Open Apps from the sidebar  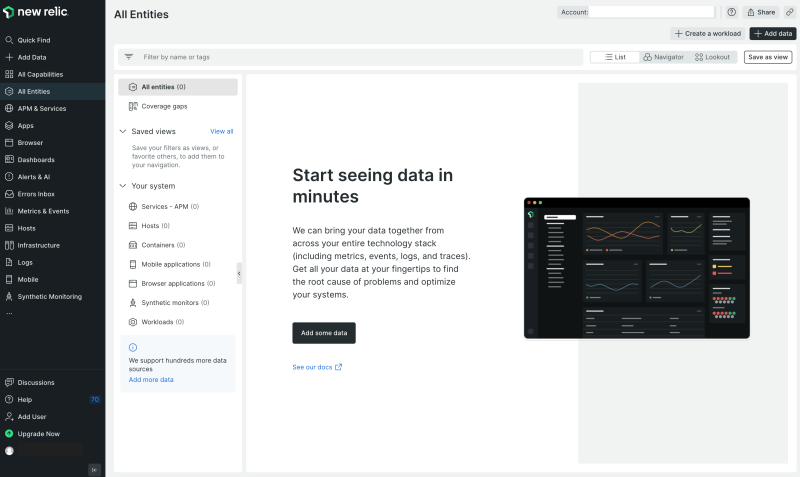pyautogui.click(x=26, y=125)
